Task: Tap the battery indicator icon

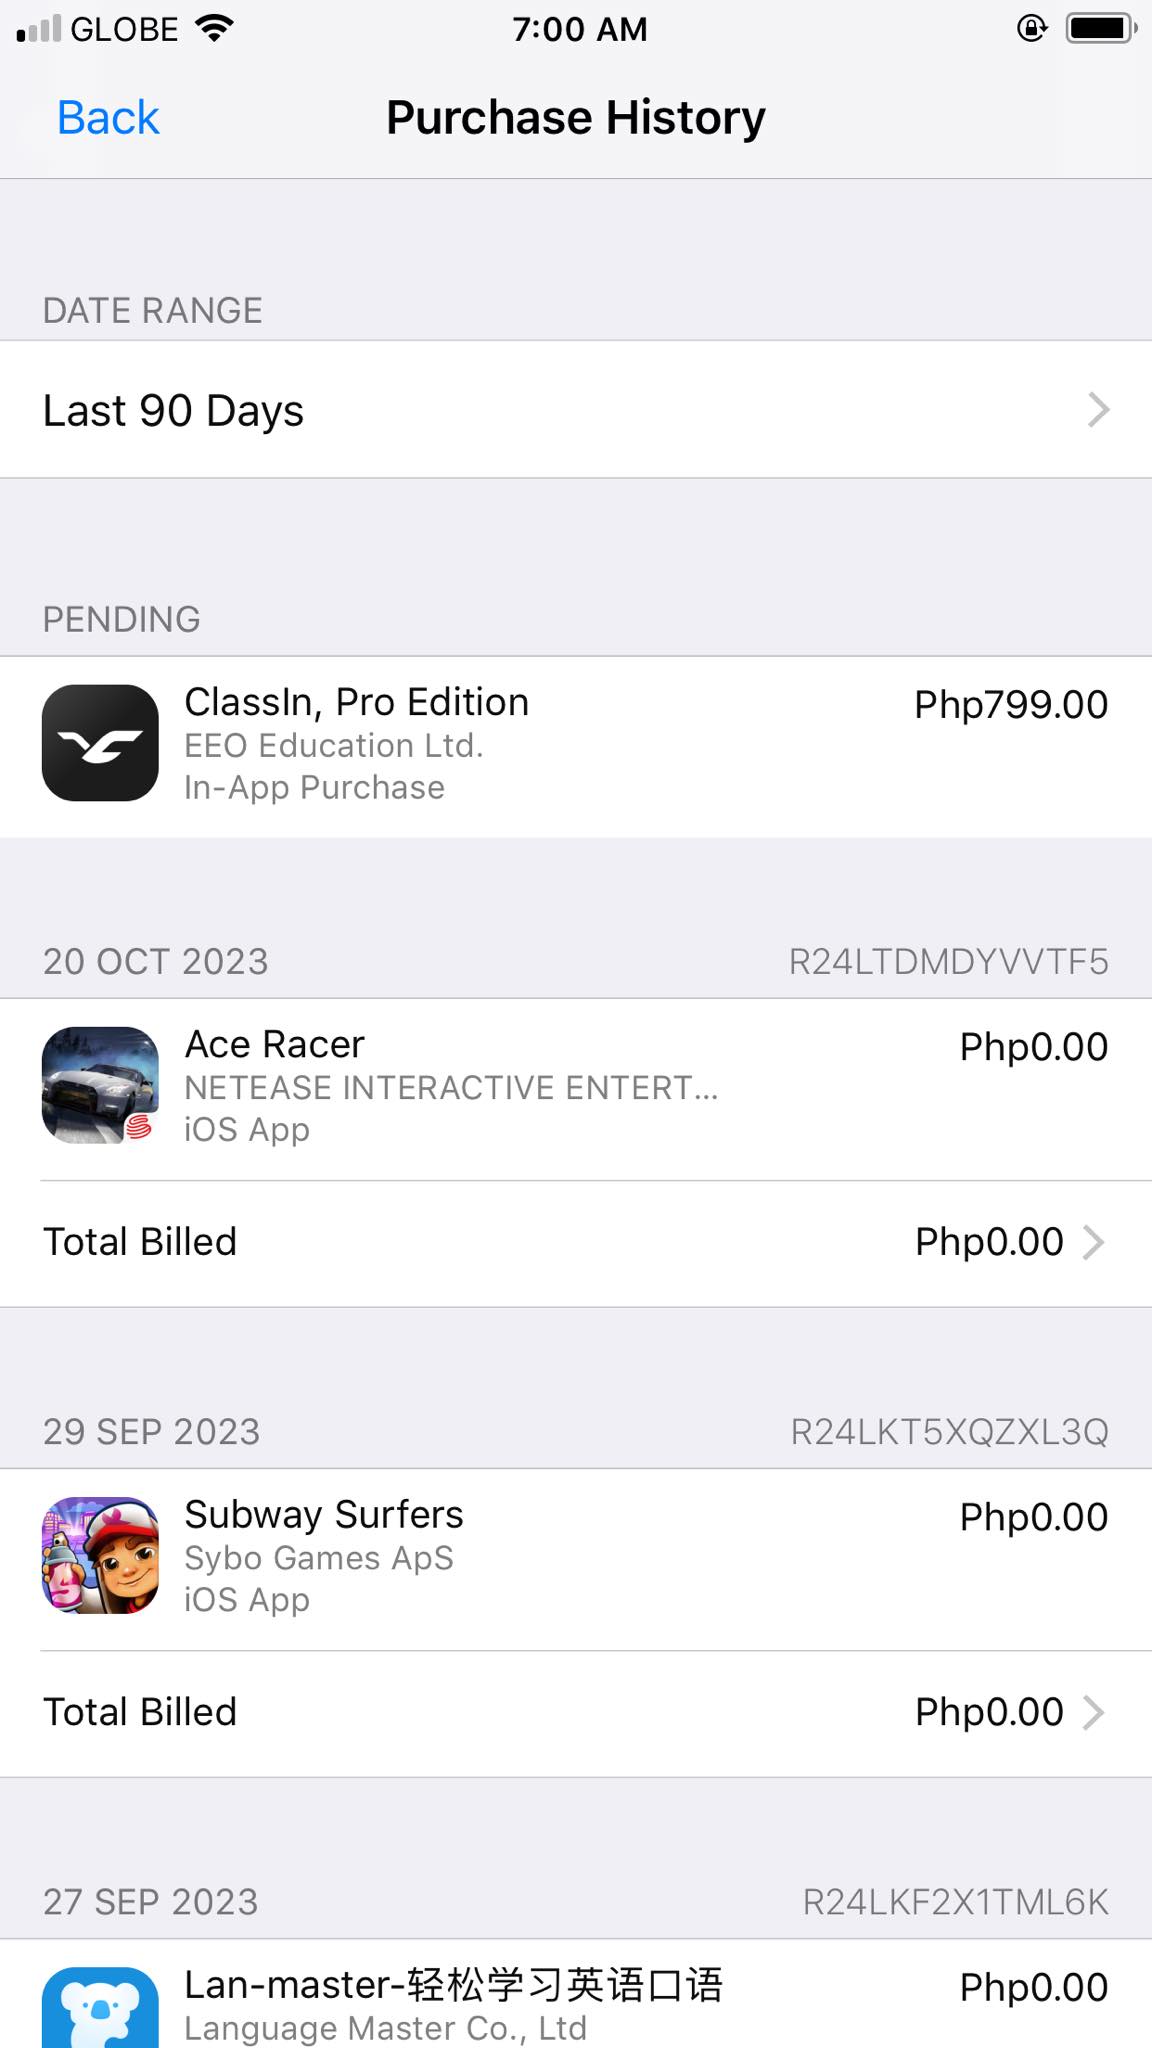Action: coord(1100,28)
